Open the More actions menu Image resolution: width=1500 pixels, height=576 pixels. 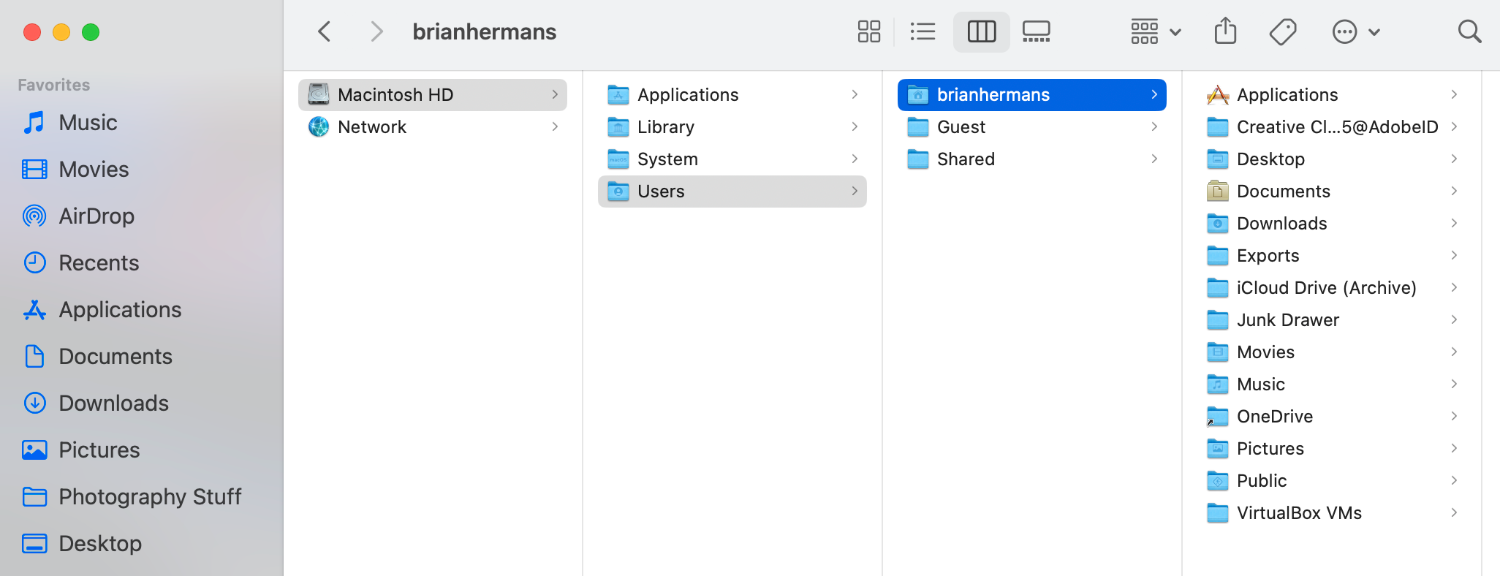[1356, 32]
